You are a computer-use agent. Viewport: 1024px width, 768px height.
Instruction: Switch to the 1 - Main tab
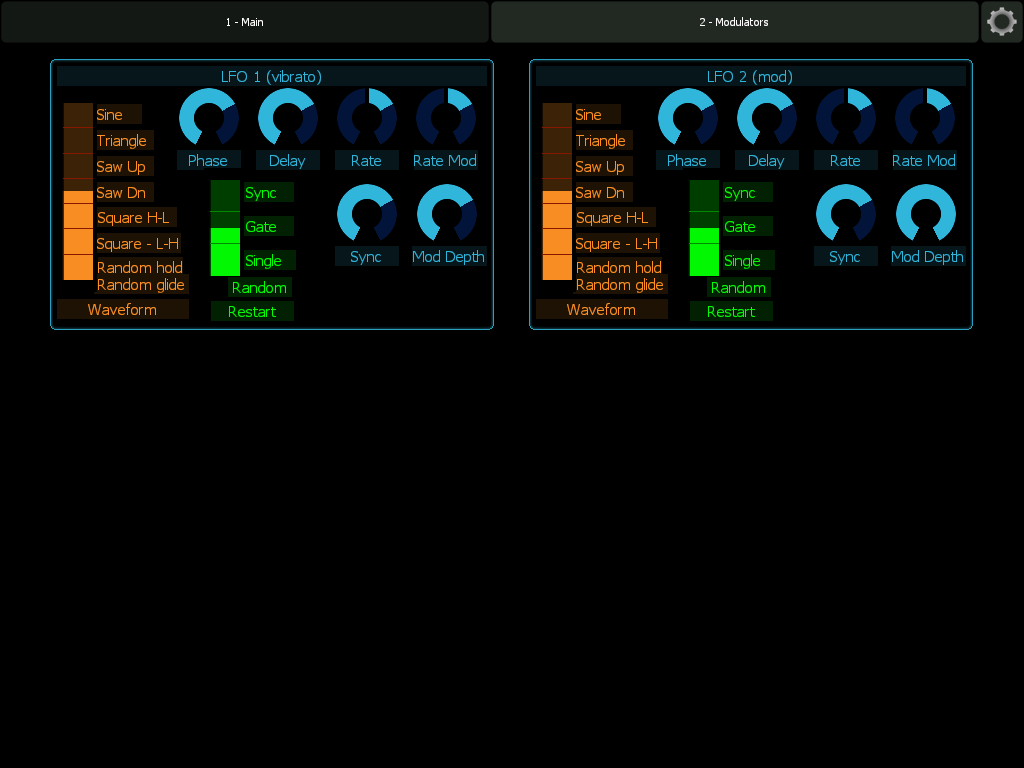(245, 22)
